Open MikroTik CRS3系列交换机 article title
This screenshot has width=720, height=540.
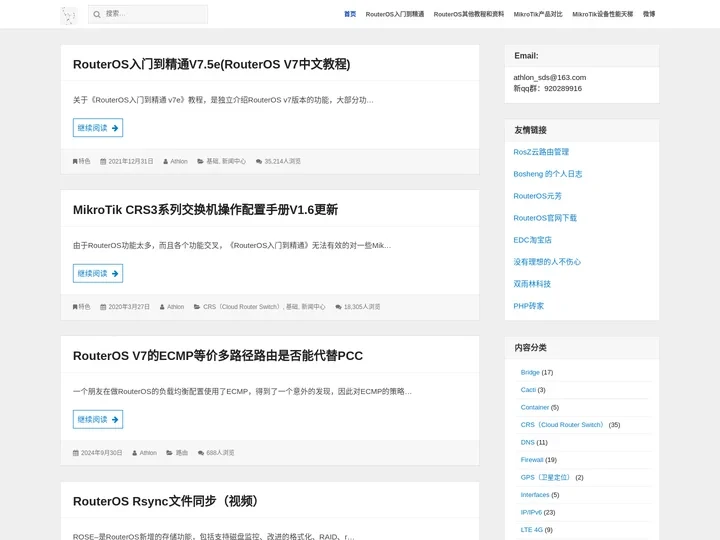click(205, 210)
